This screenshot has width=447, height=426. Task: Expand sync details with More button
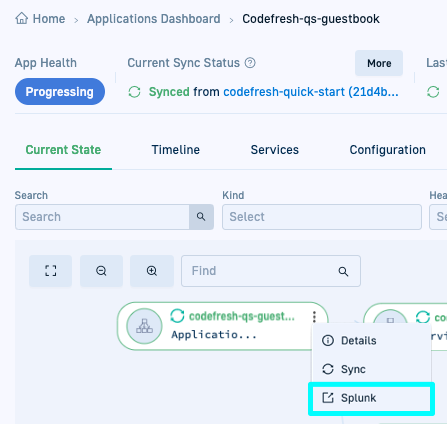(x=379, y=63)
